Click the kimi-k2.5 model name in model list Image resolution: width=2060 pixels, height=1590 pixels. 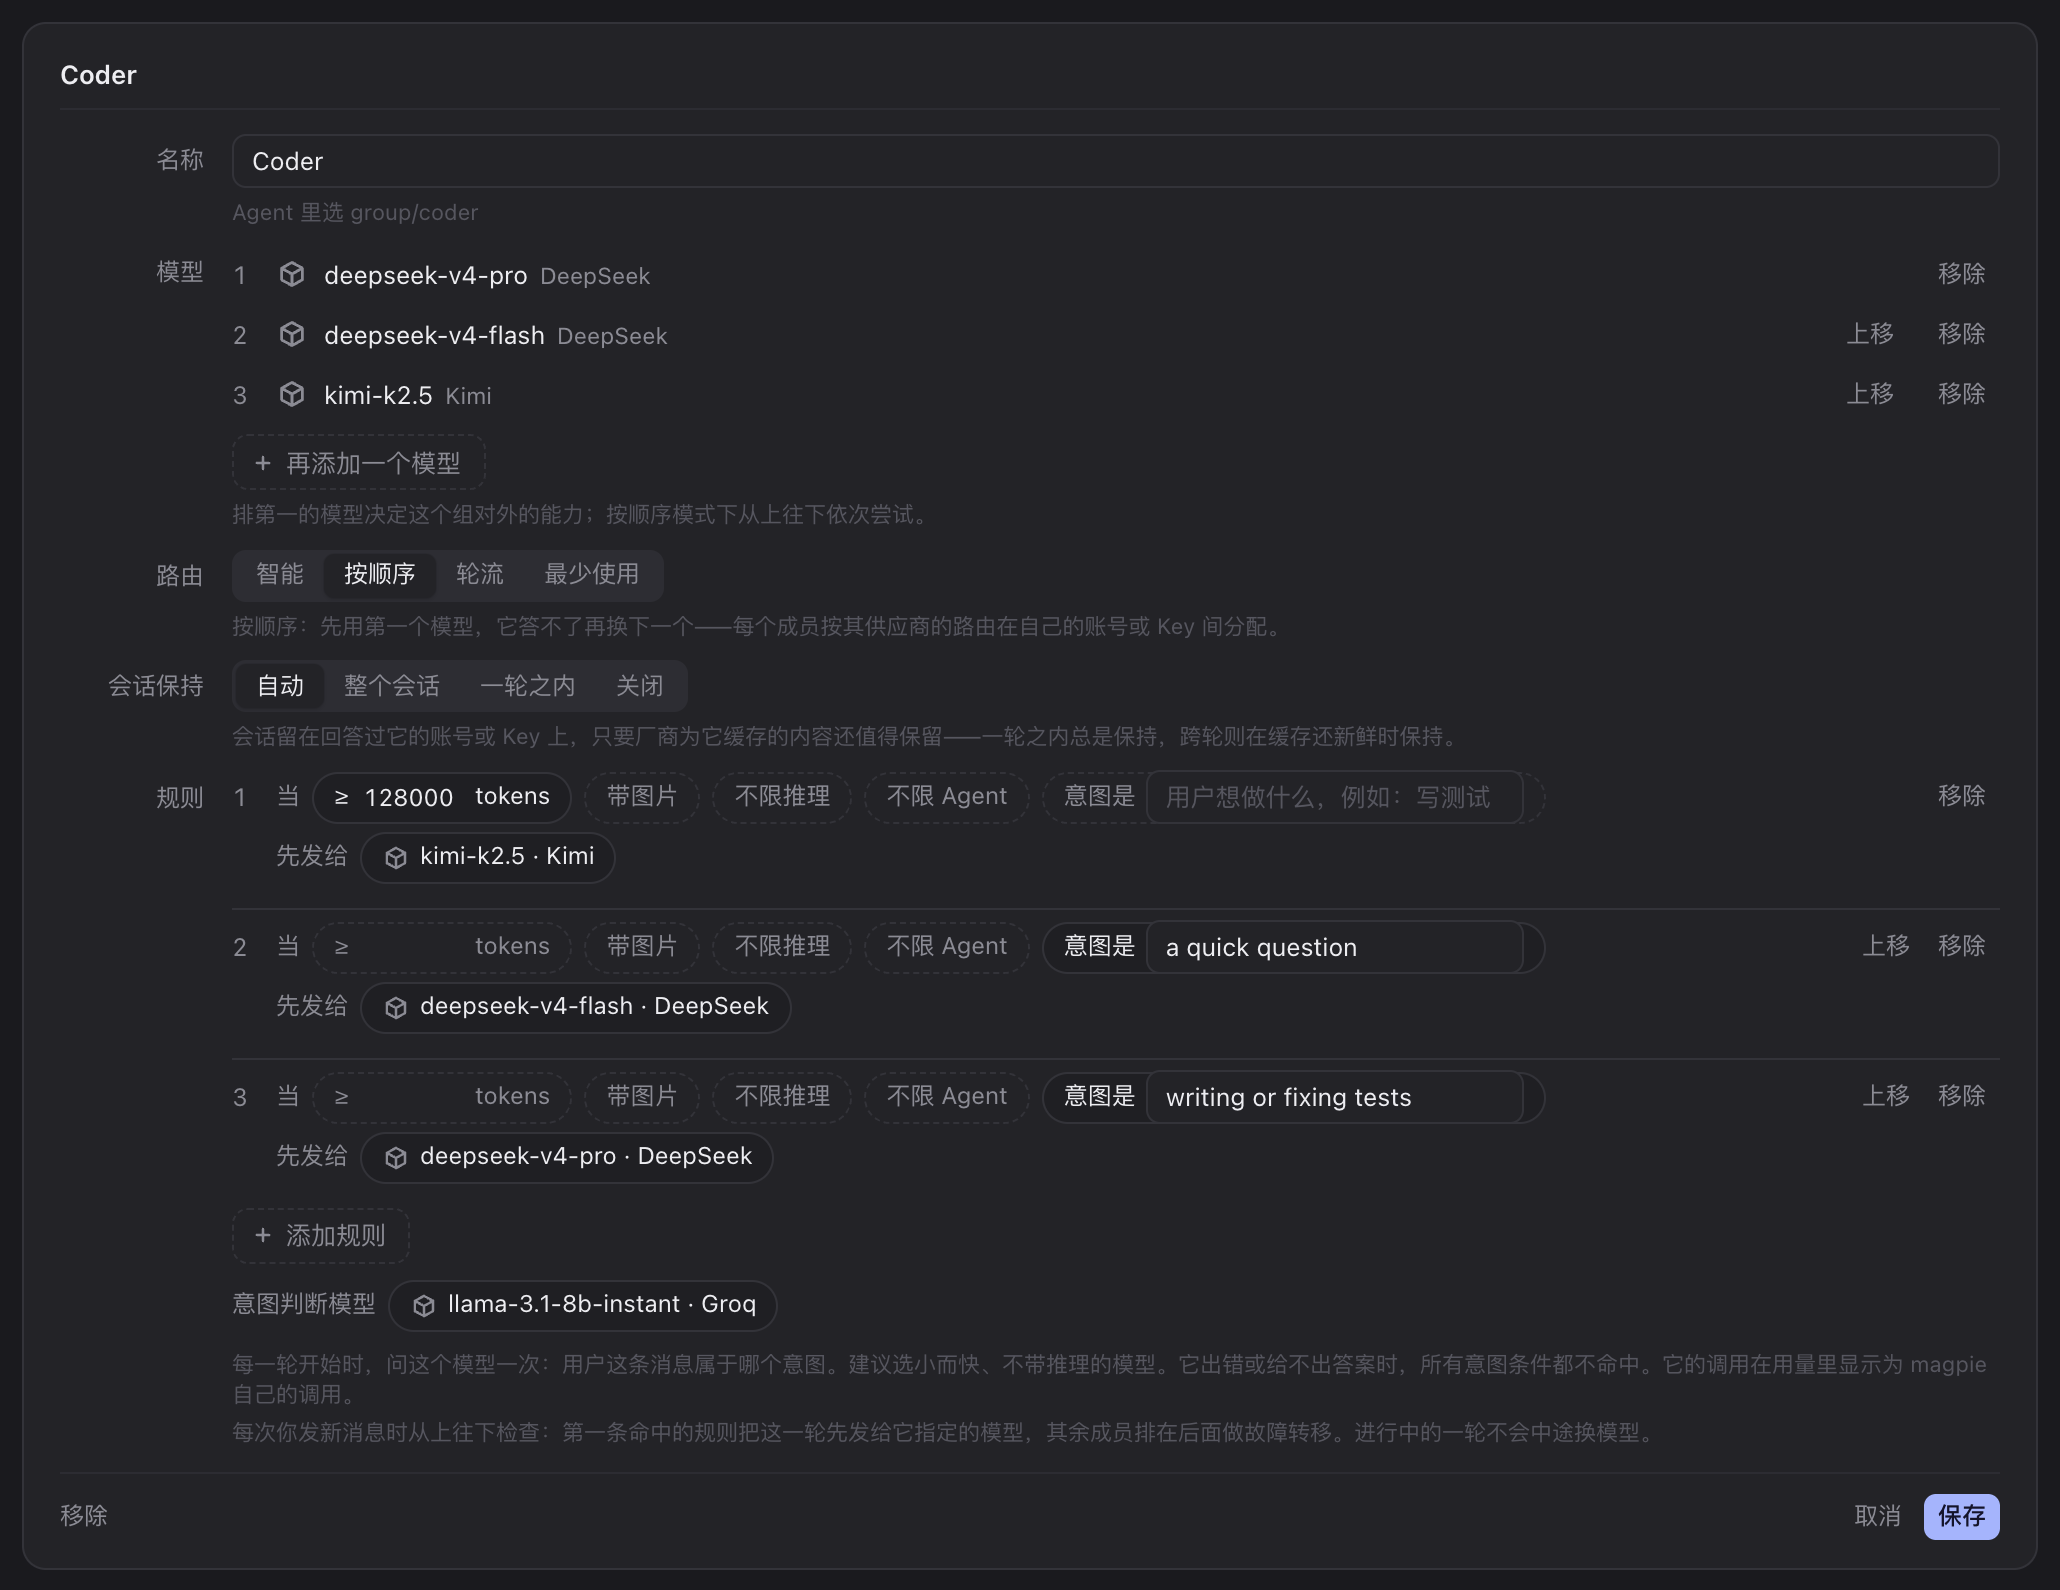tap(378, 395)
